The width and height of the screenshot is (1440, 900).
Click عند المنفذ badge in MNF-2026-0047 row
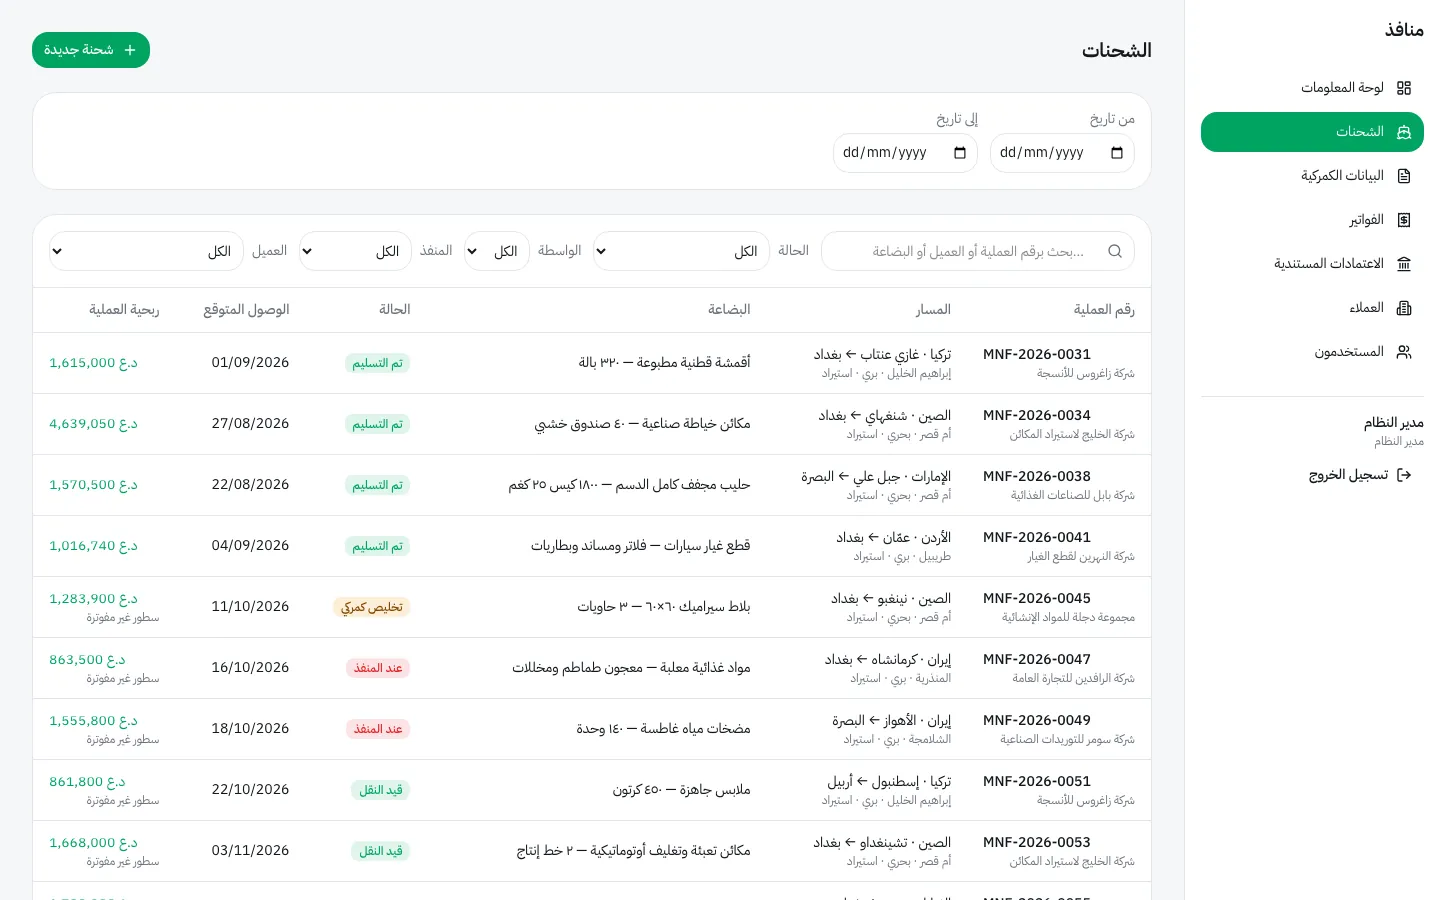coord(378,668)
